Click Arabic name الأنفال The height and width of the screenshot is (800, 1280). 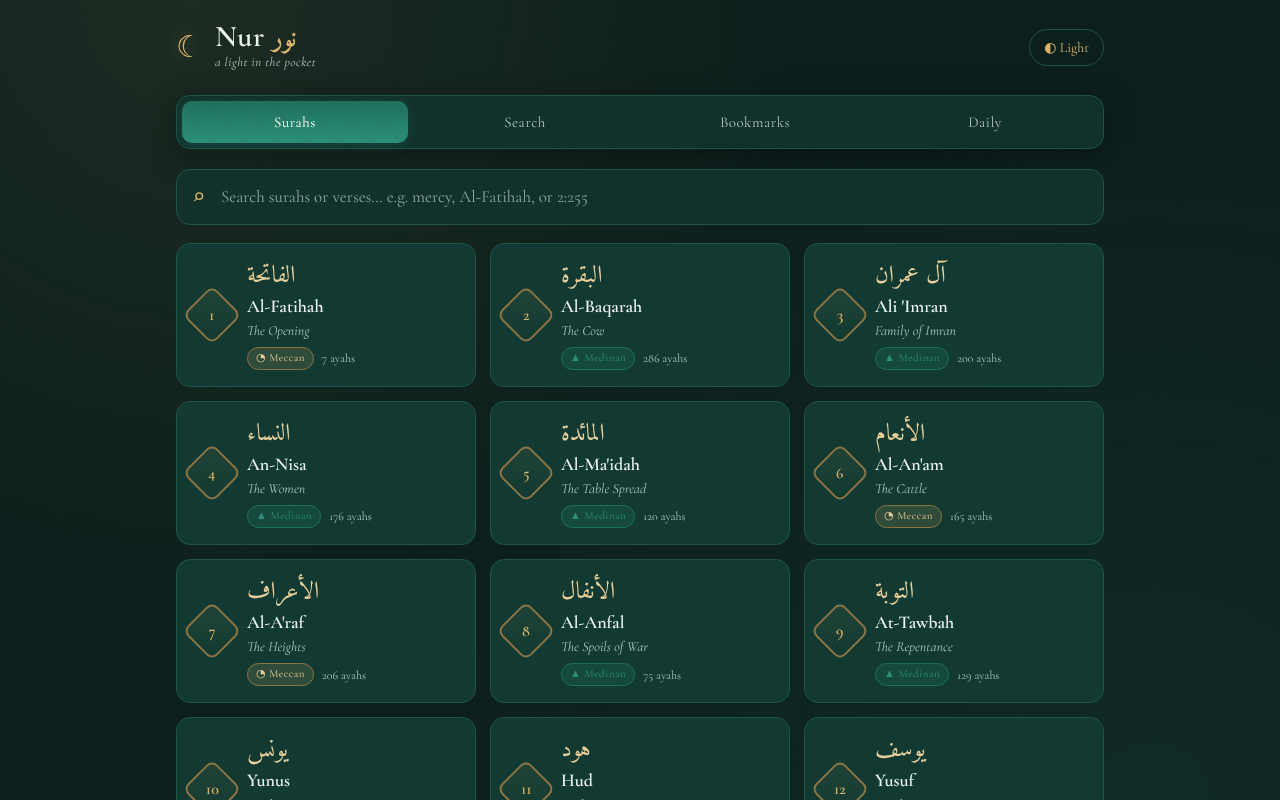pyautogui.click(x=588, y=590)
